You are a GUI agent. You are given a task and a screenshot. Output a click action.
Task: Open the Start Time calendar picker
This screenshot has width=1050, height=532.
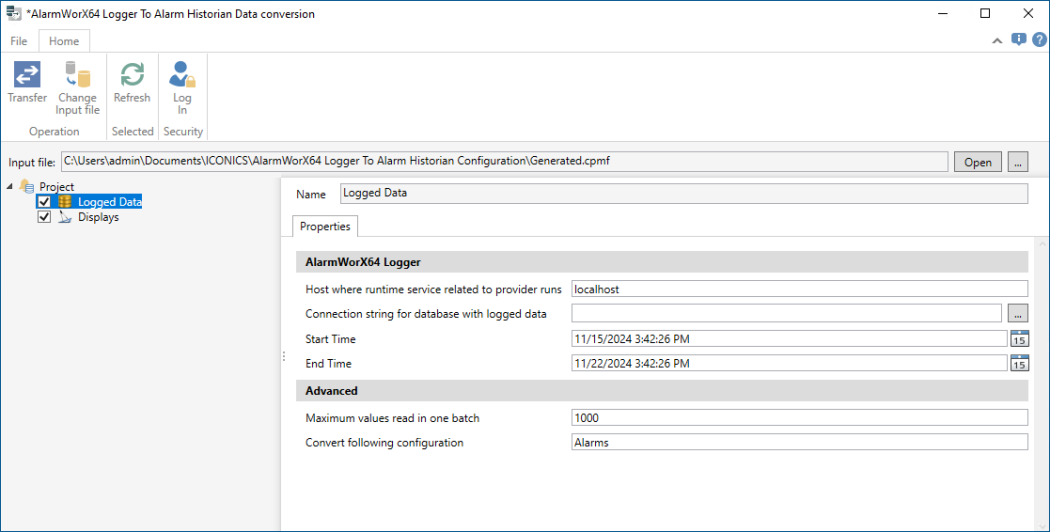[x=1019, y=339]
